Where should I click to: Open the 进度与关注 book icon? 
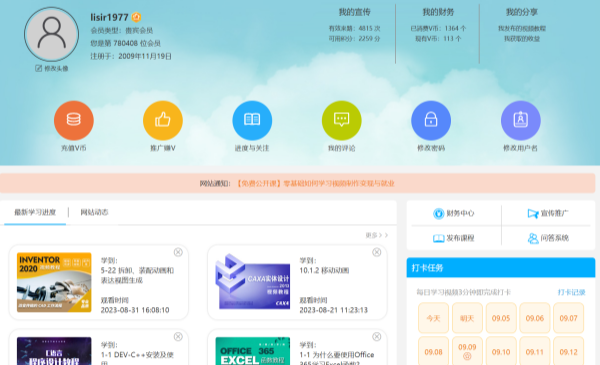pyautogui.click(x=252, y=120)
